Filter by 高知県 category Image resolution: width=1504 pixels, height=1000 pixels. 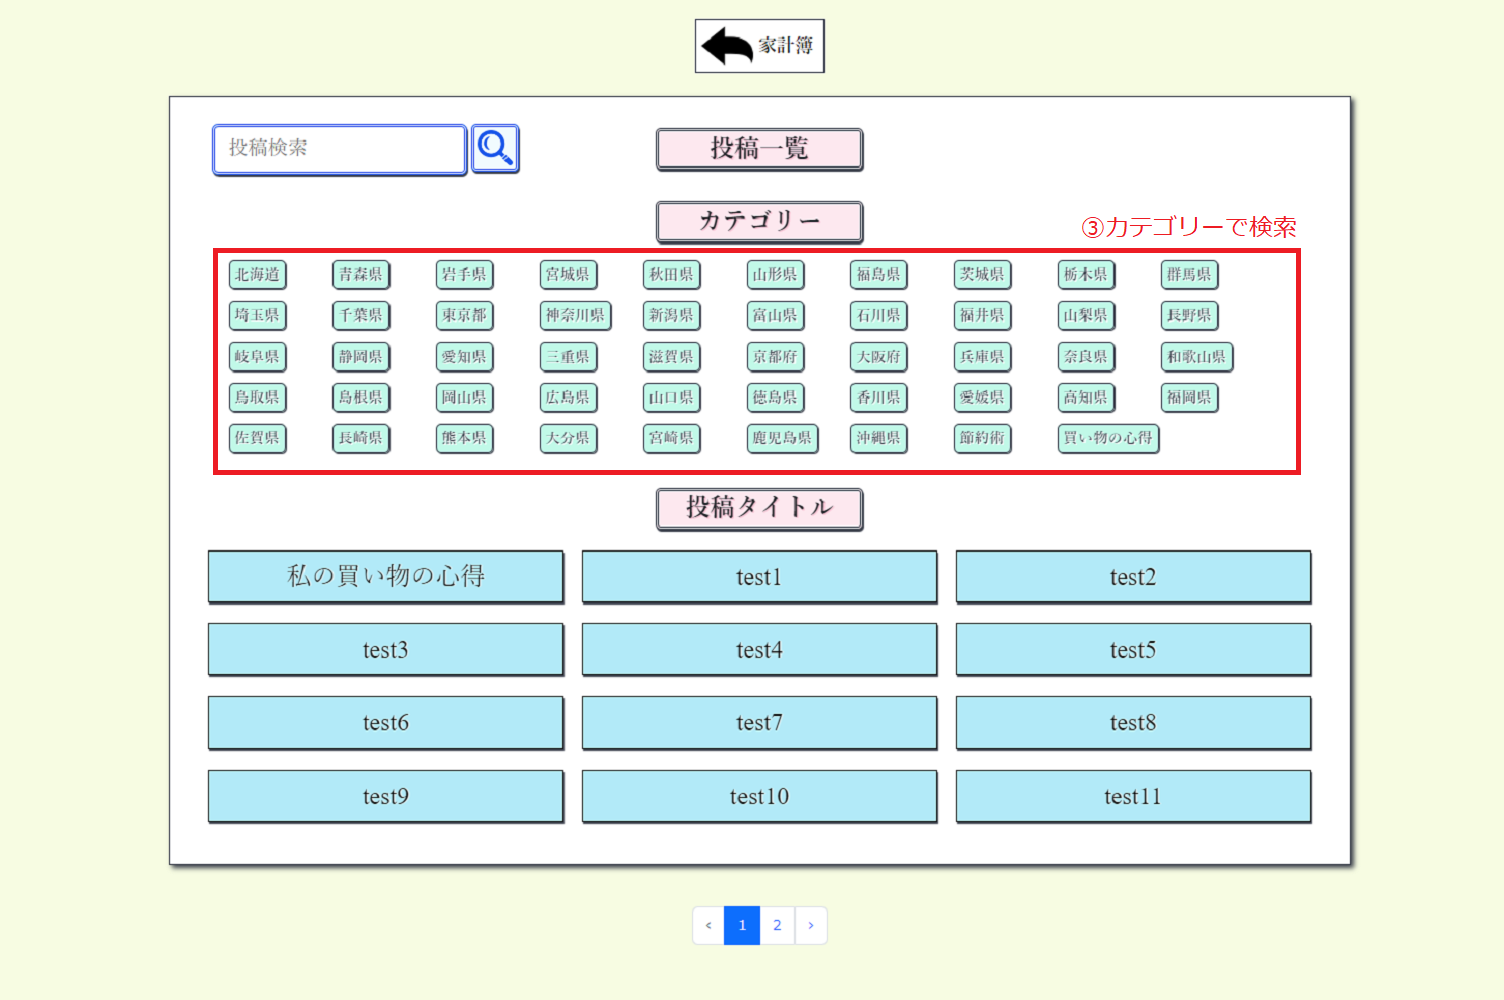pyautogui.click(x=1087, y=398)
